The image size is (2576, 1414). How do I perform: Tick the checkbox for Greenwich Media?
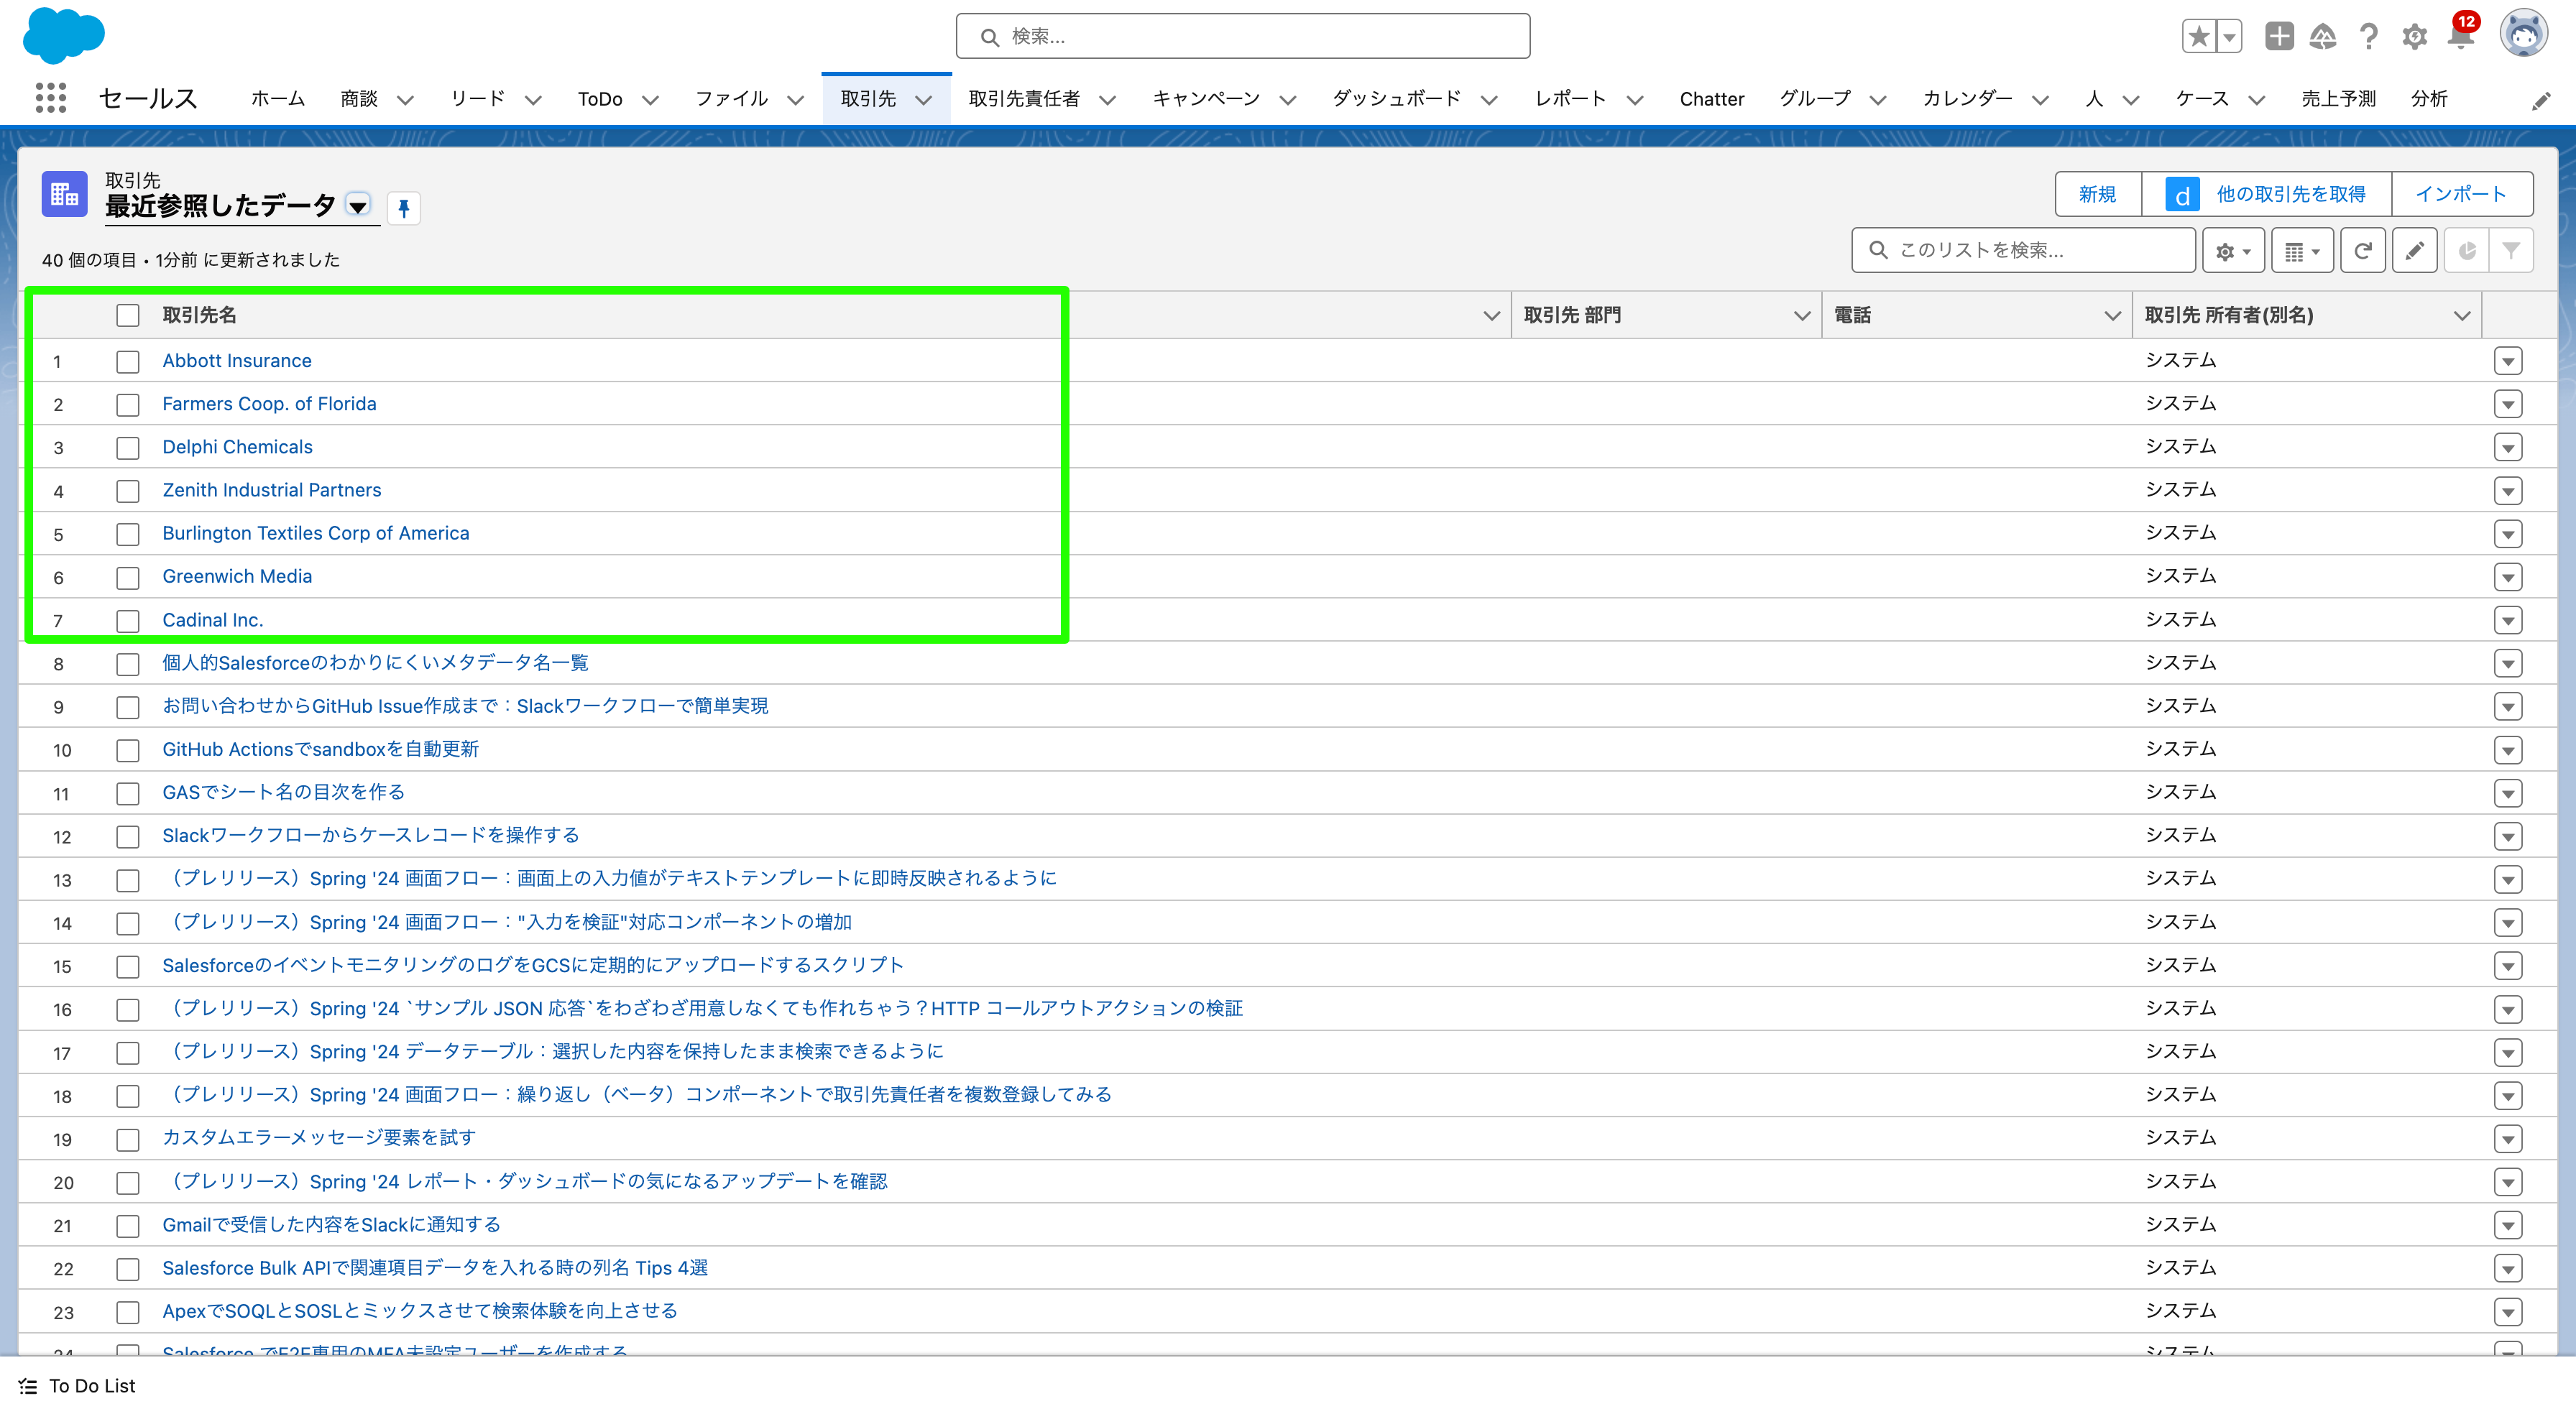point(128,578)
